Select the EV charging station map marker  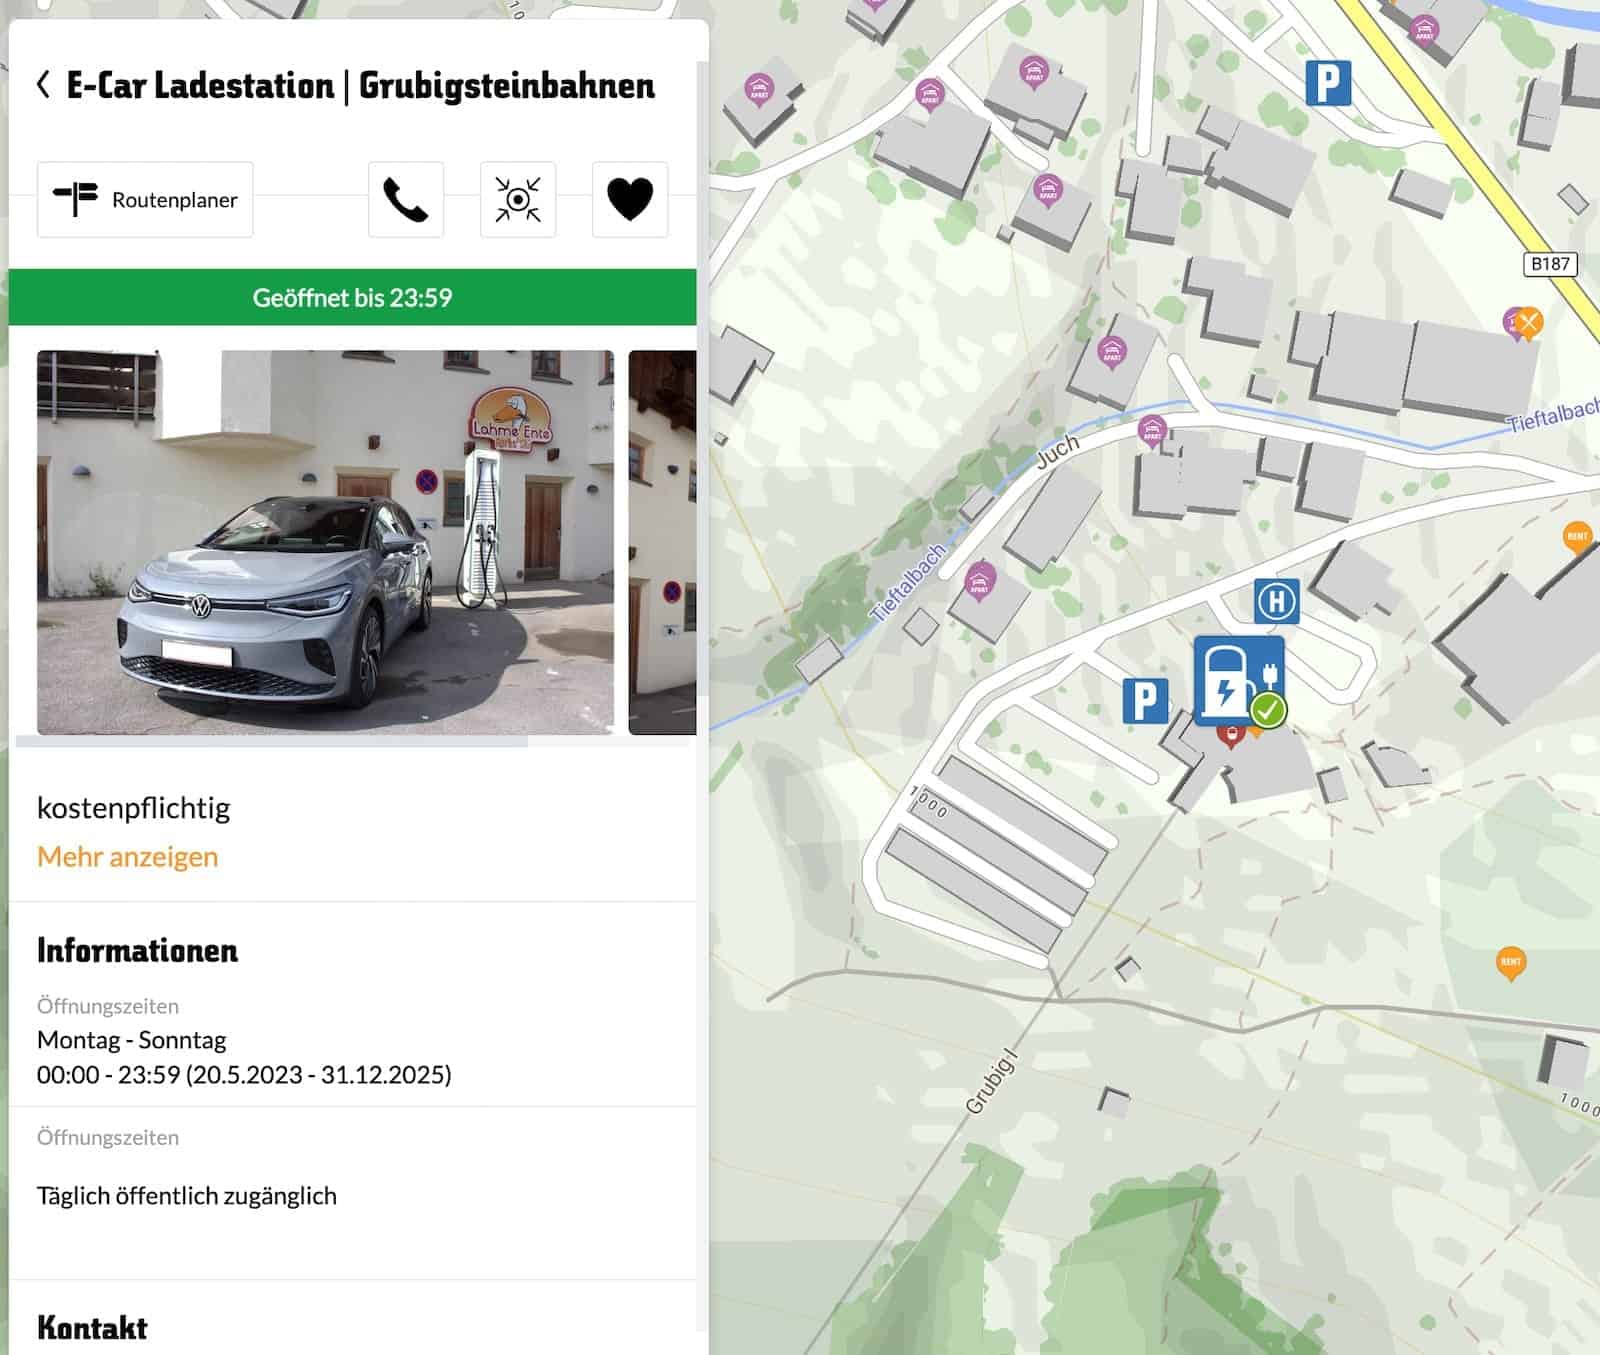1238,680
